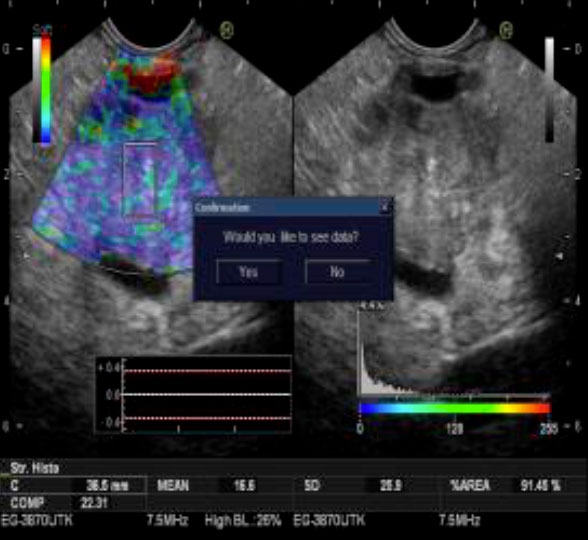Select the rectangular ROI box on elastography image

tap(140, 179)
